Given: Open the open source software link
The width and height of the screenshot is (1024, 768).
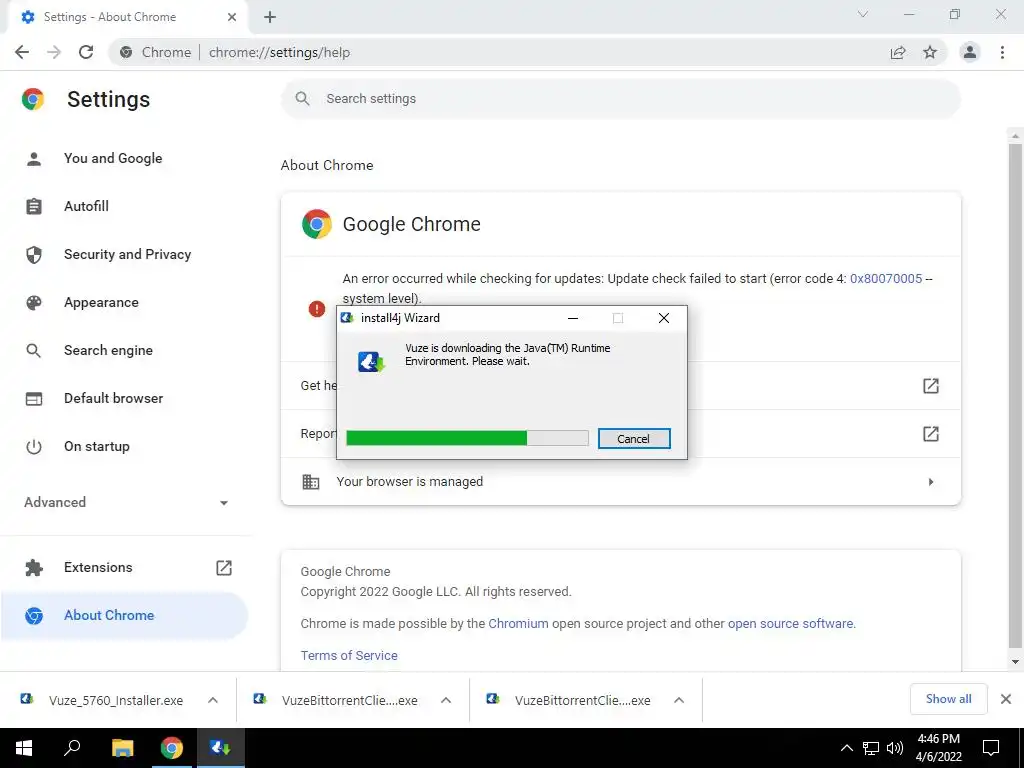Looking at the screenshot, I should coord(790,624).
